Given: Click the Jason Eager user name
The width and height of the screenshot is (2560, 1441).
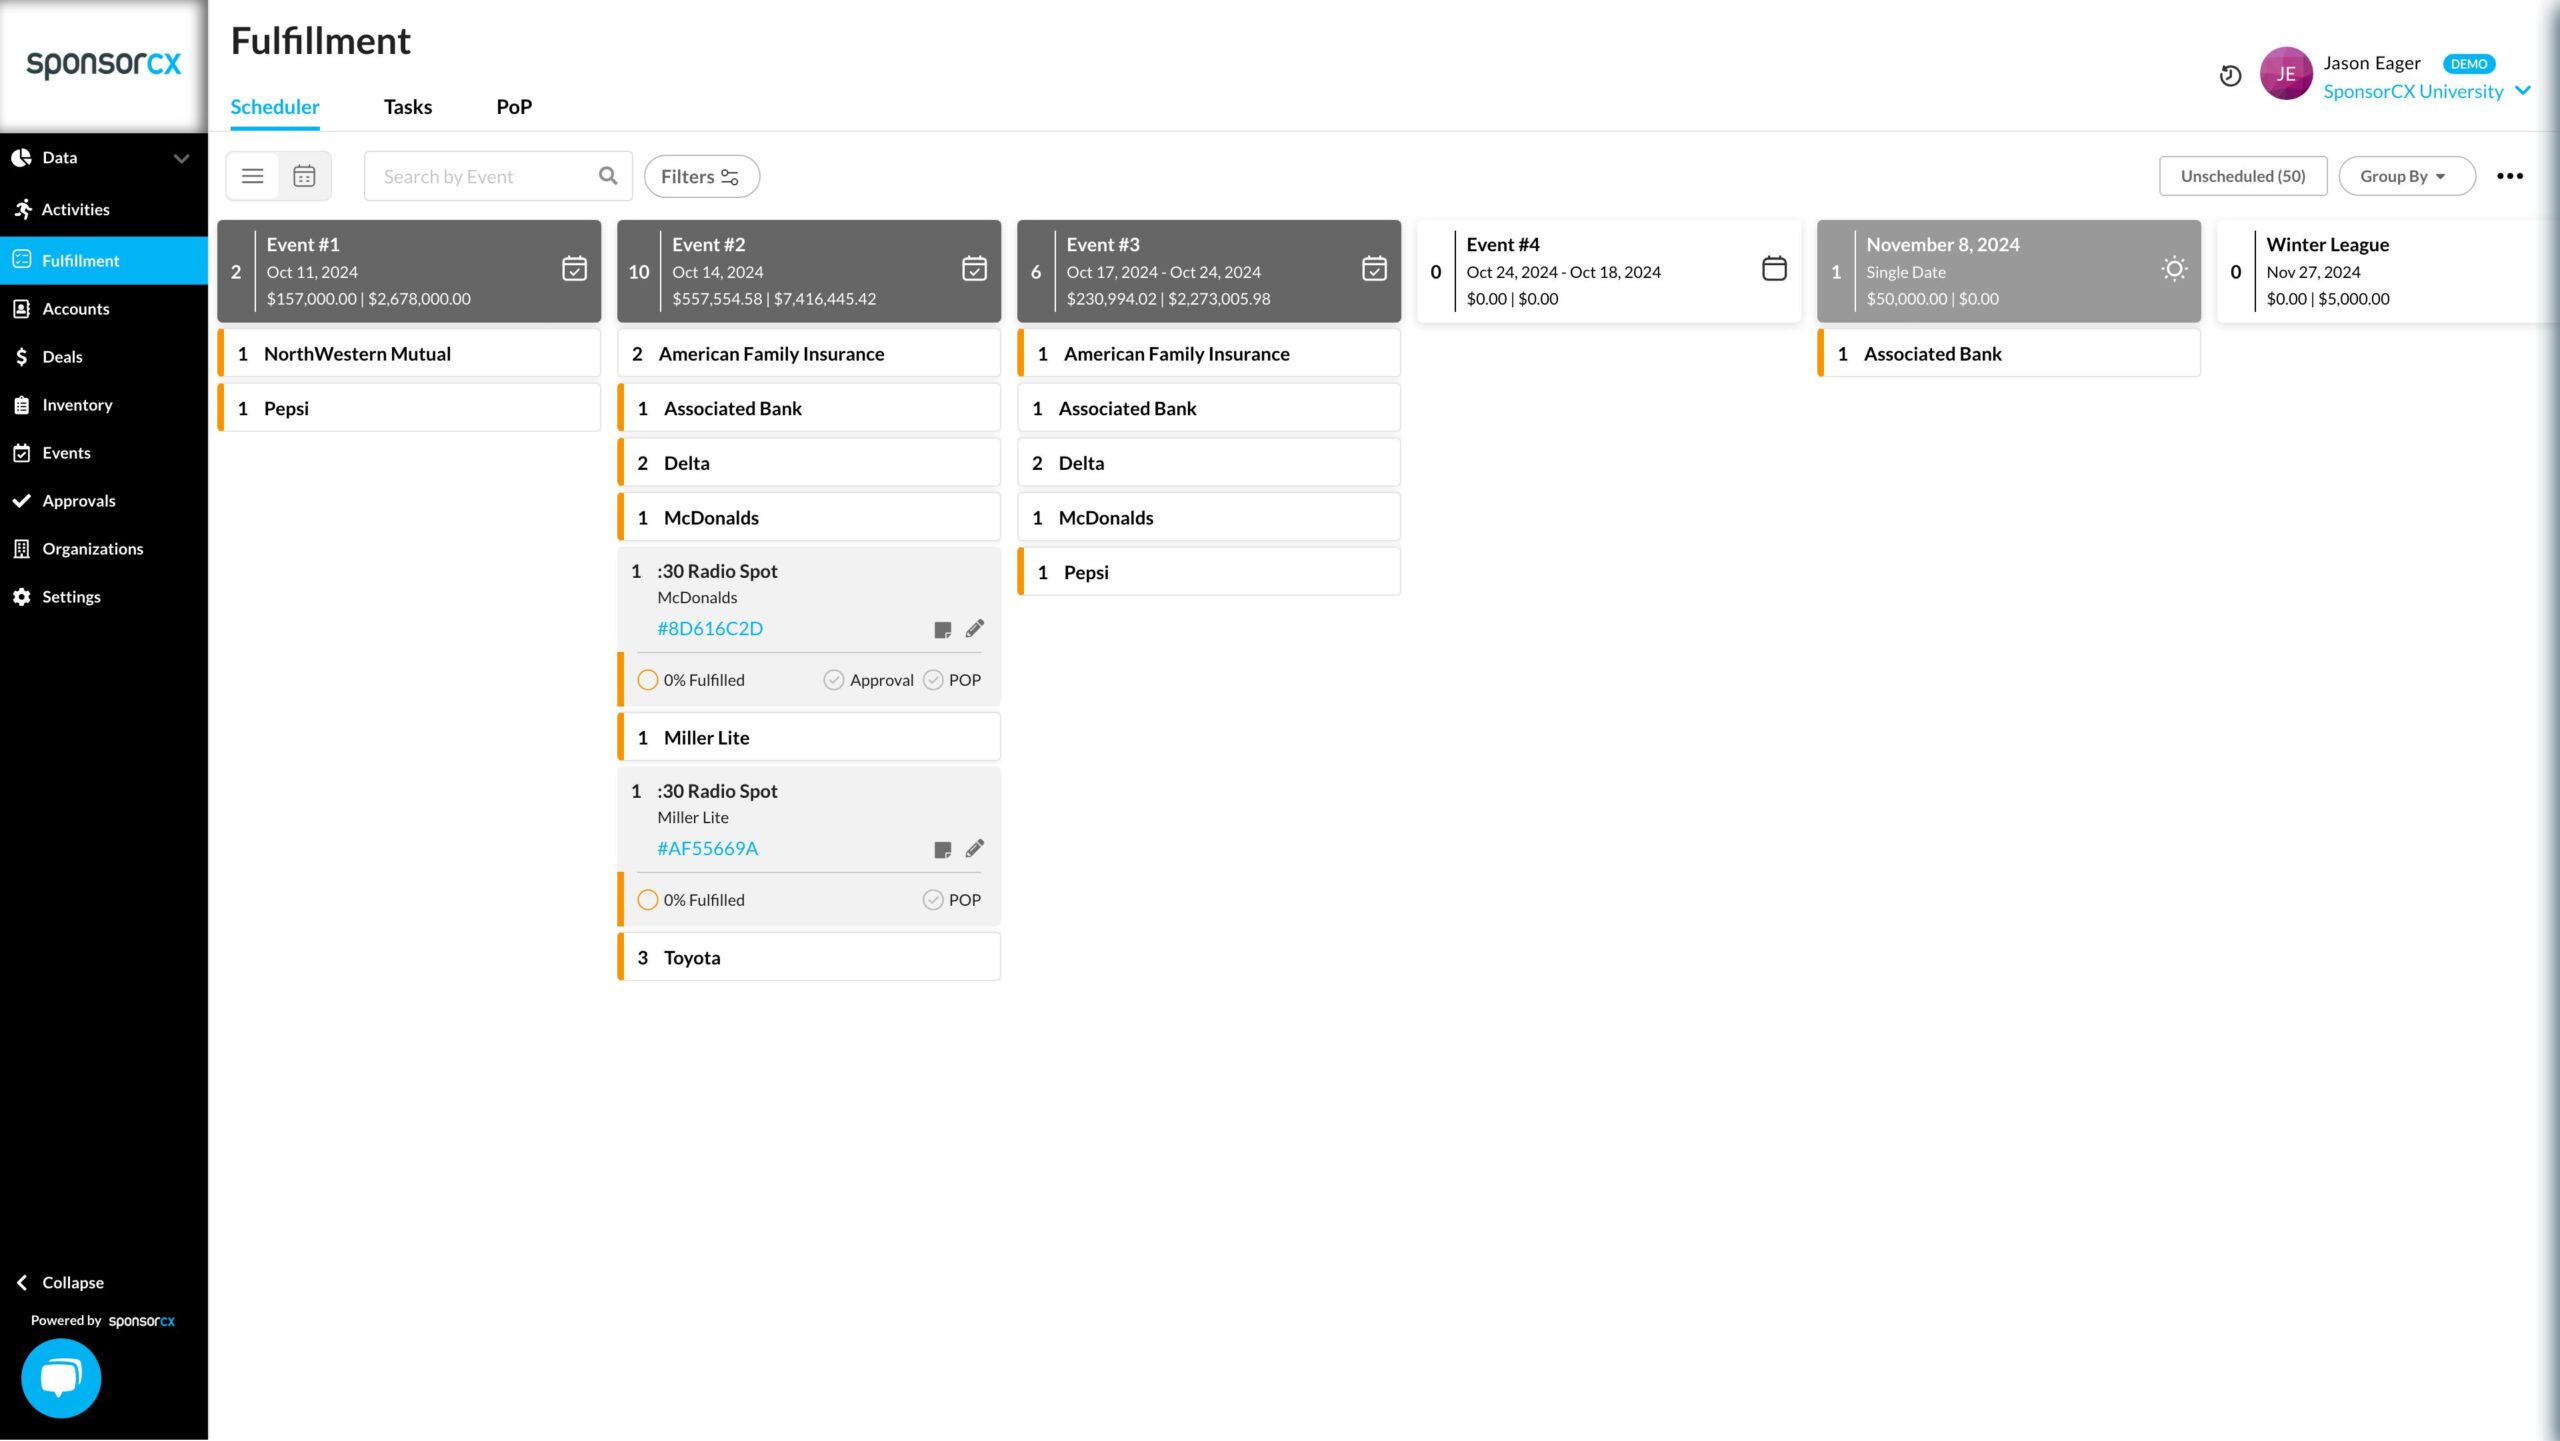Looking at the screenshot, I should [2372, 63].
